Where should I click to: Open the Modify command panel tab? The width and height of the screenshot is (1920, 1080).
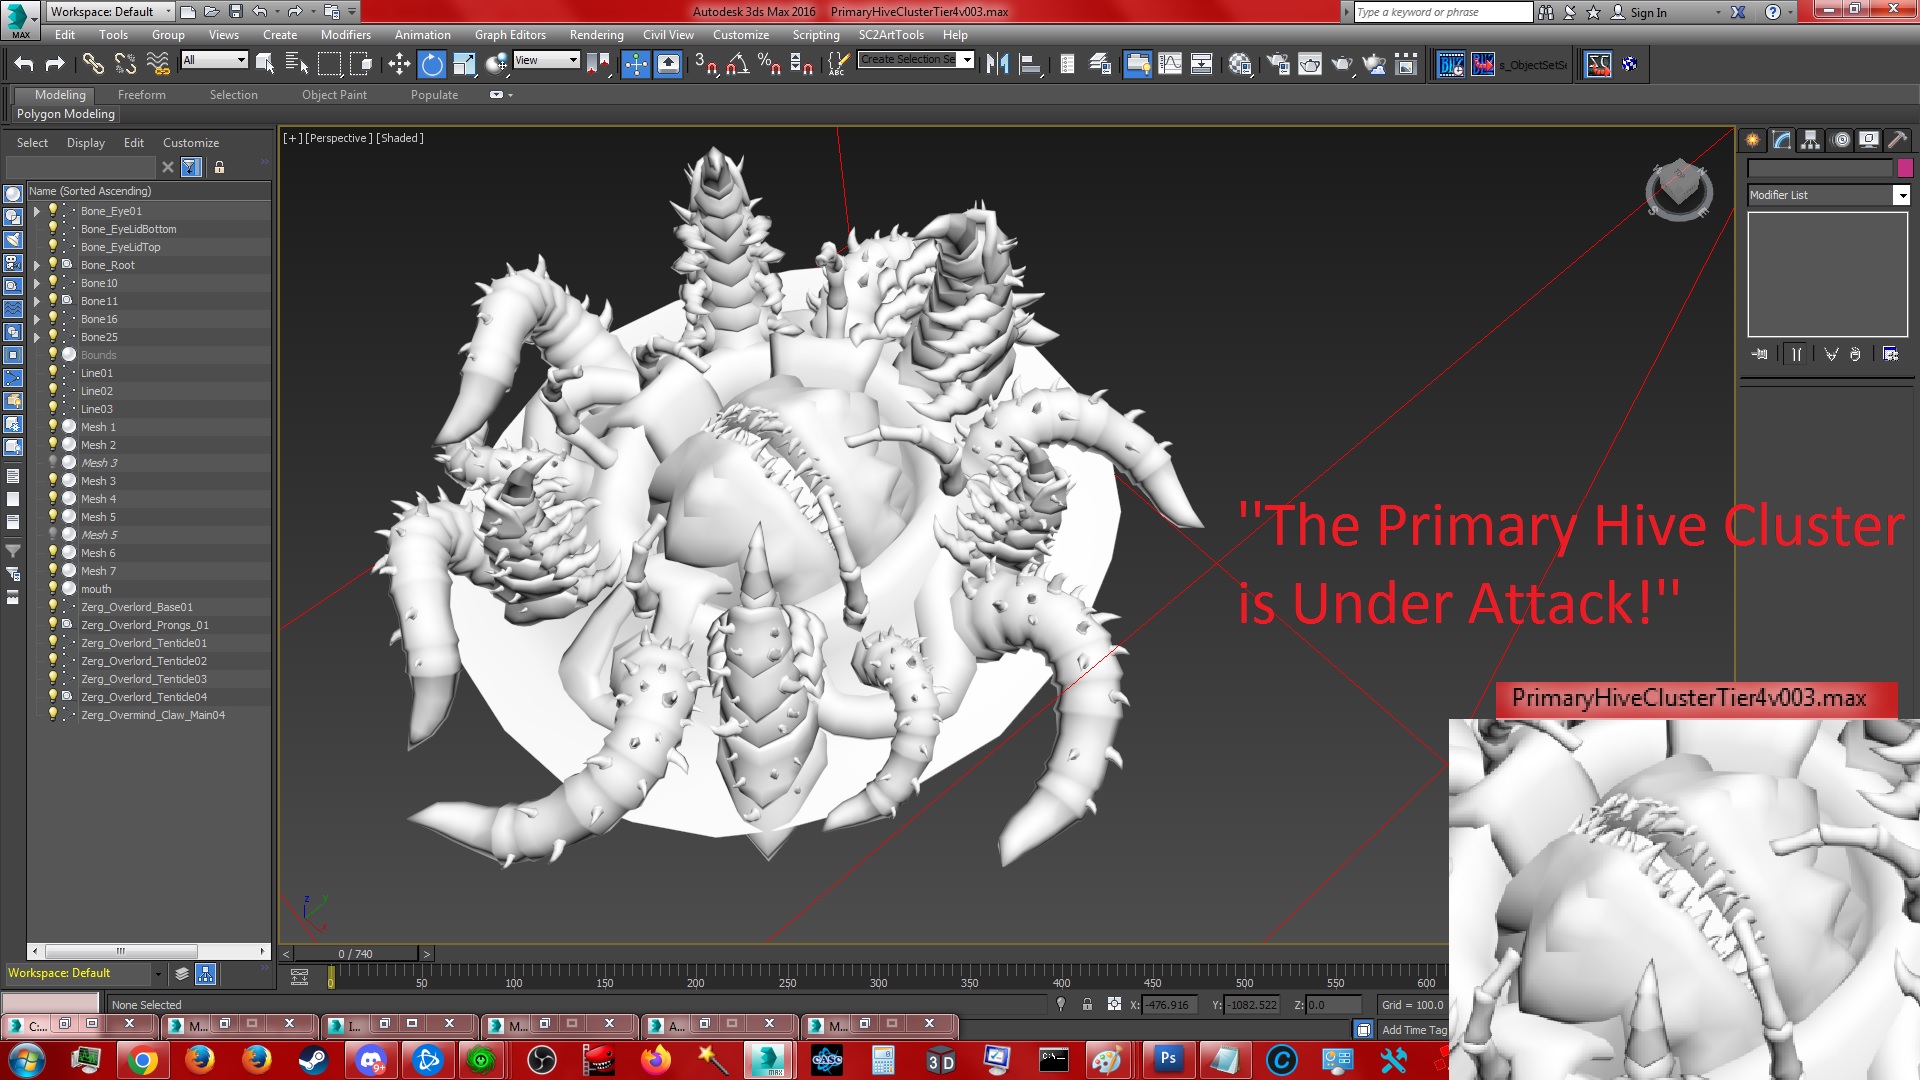(1782, 140)
